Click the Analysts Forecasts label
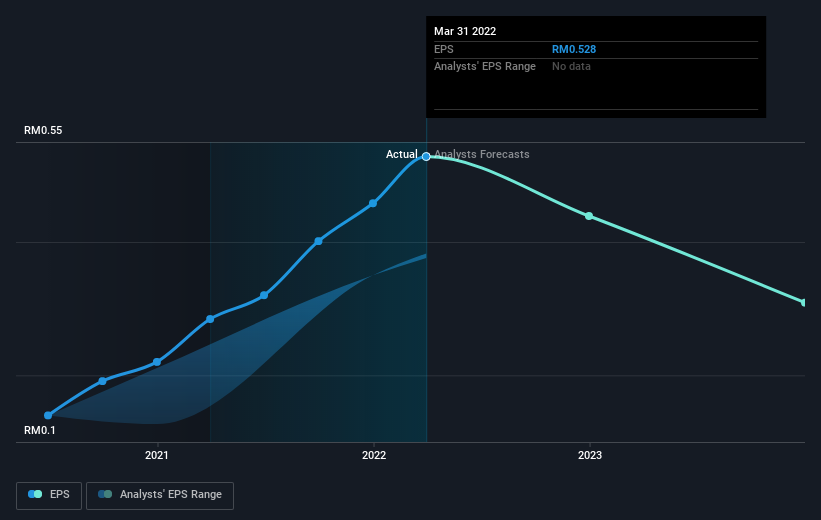The image size is (821, 520). tap(483, 155)
